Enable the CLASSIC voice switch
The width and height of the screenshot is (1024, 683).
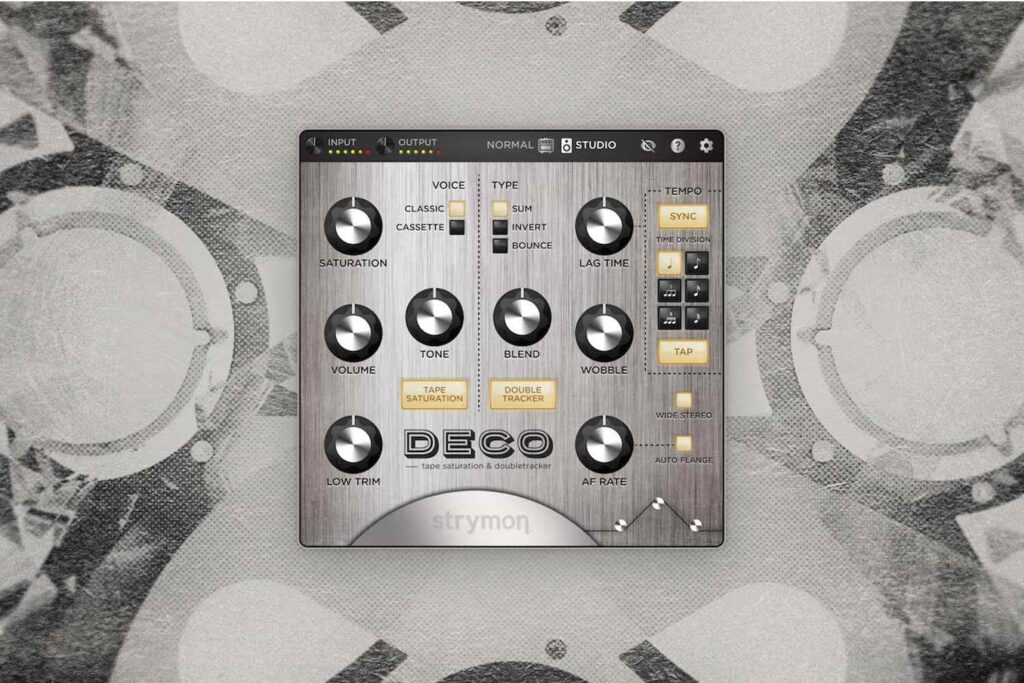pyautogui.click(x=457, y=208)
